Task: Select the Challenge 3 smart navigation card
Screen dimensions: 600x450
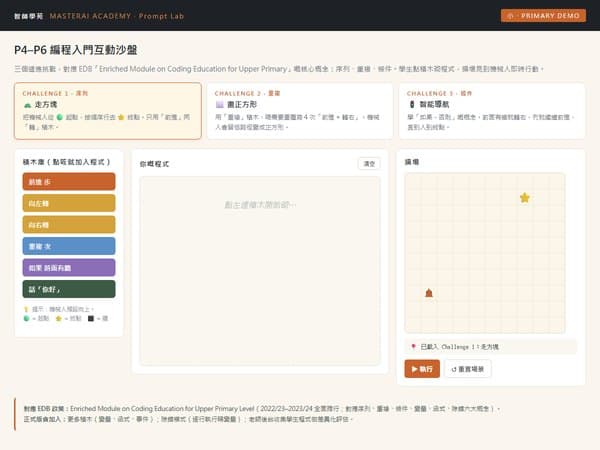Action: [492, 111]
